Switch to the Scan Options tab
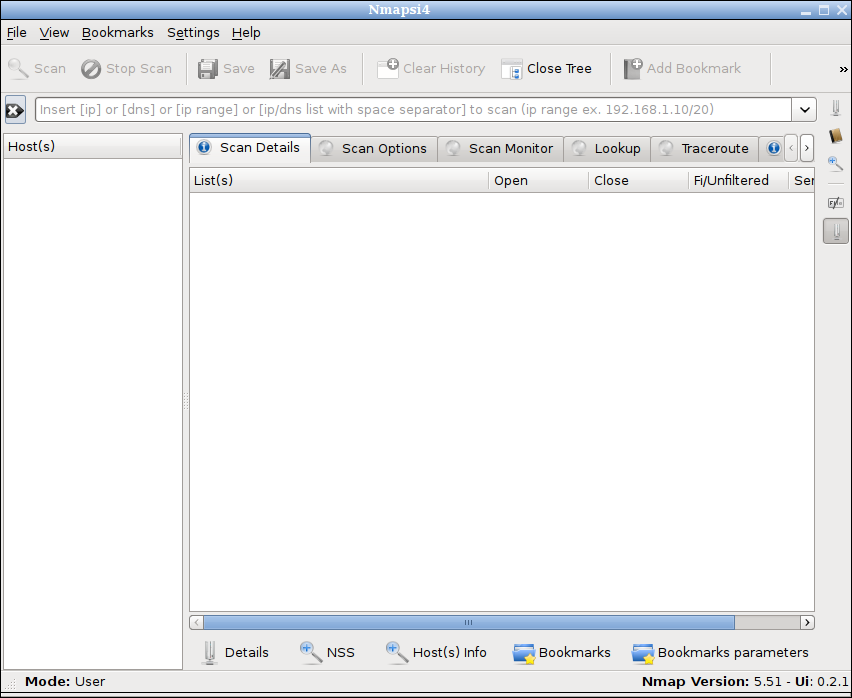 click(374, 149)
